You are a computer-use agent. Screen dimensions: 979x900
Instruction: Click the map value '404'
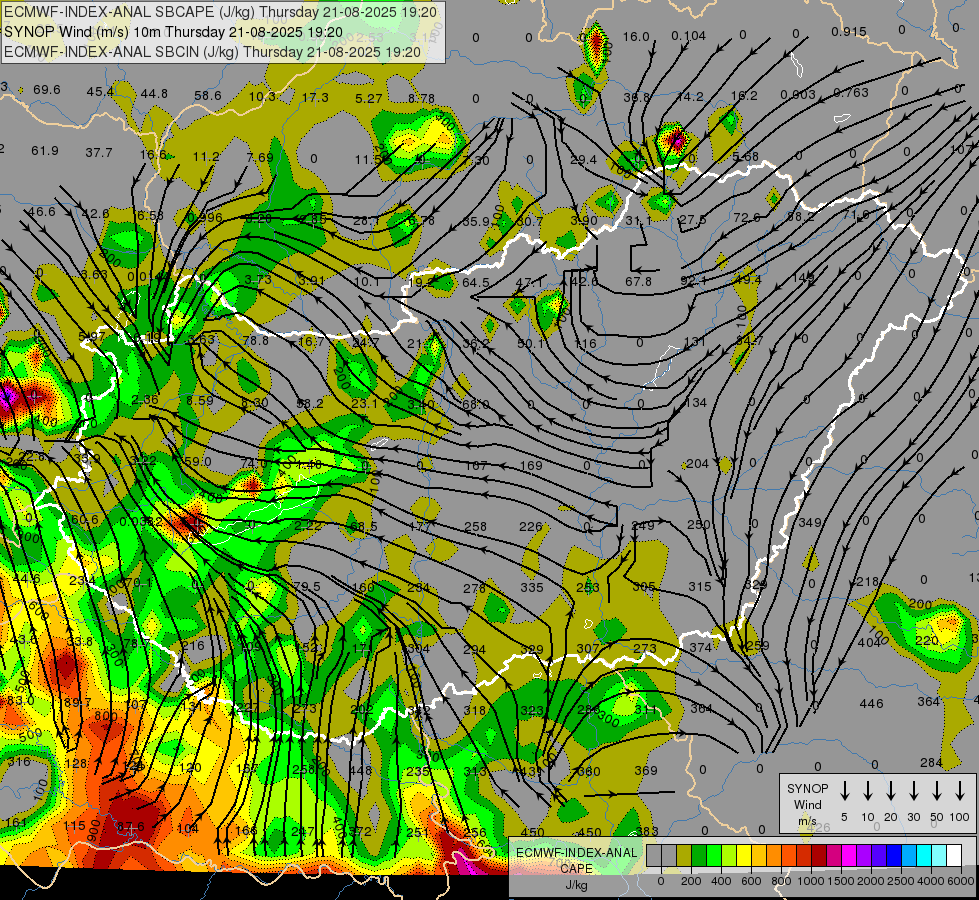pos(869,643)
